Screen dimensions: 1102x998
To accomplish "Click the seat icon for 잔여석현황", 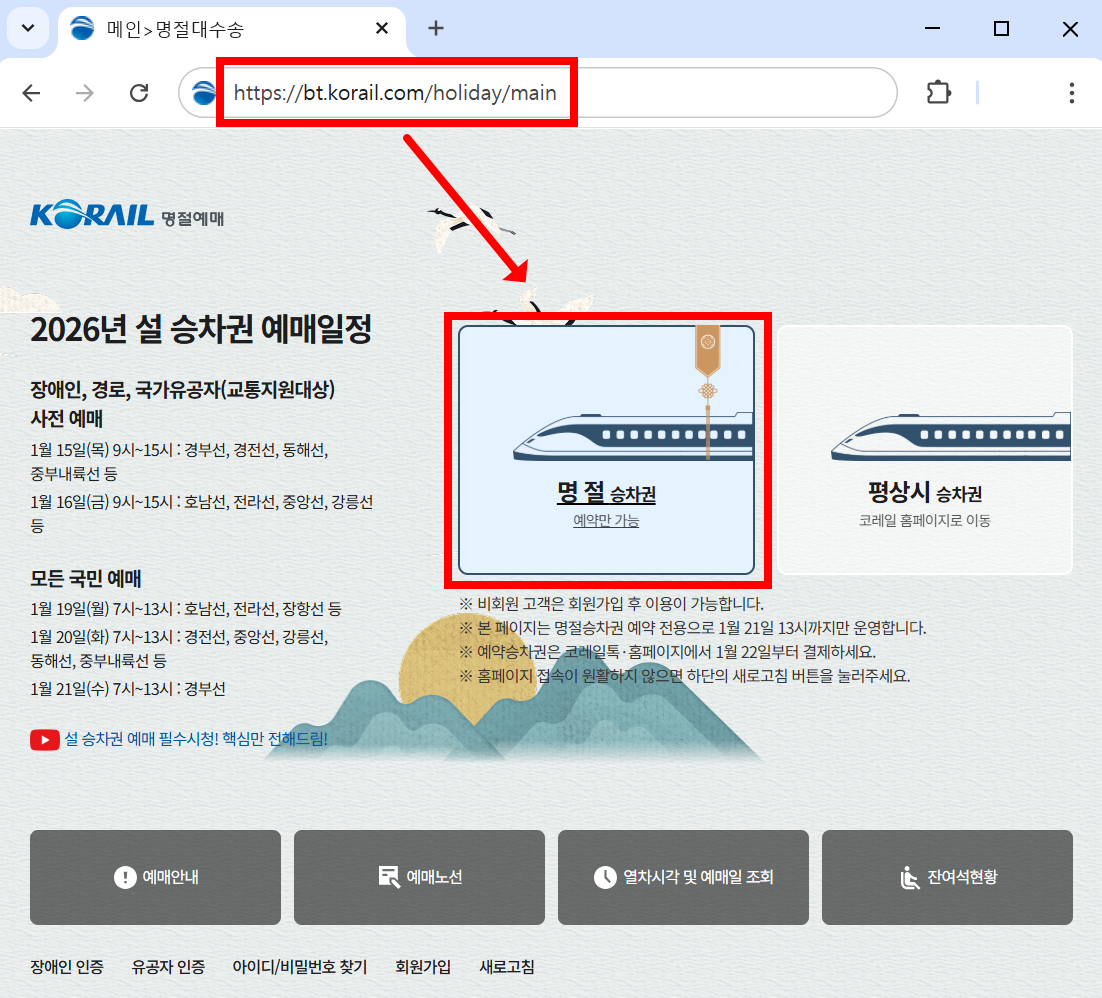I will point(909,877).
